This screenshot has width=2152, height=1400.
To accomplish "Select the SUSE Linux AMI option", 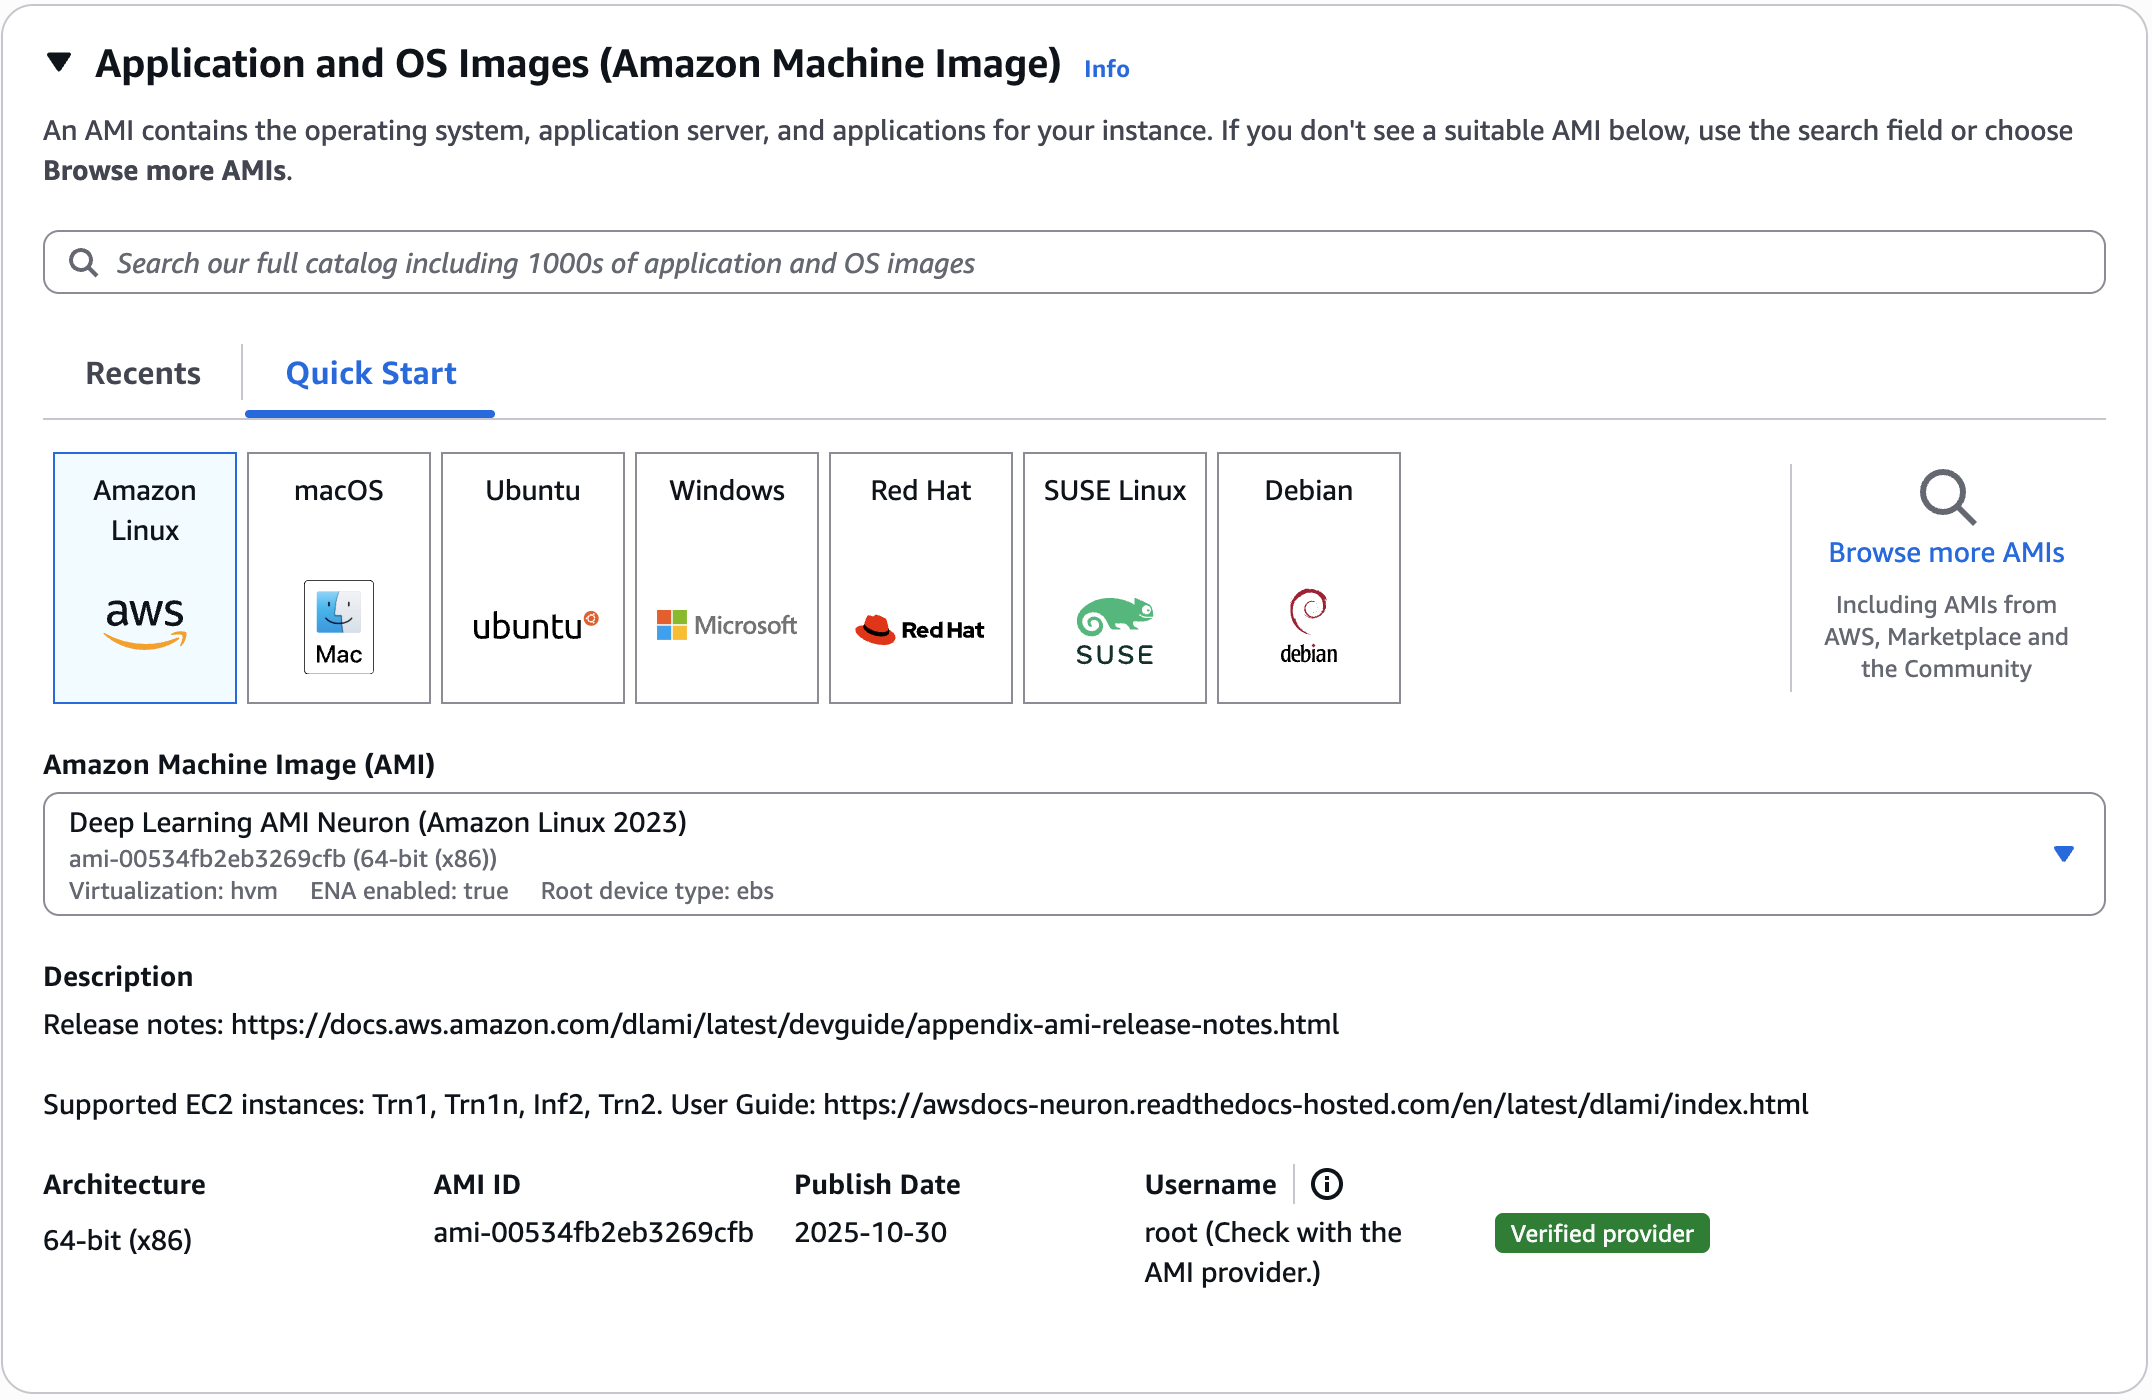I will (1114, 578).
